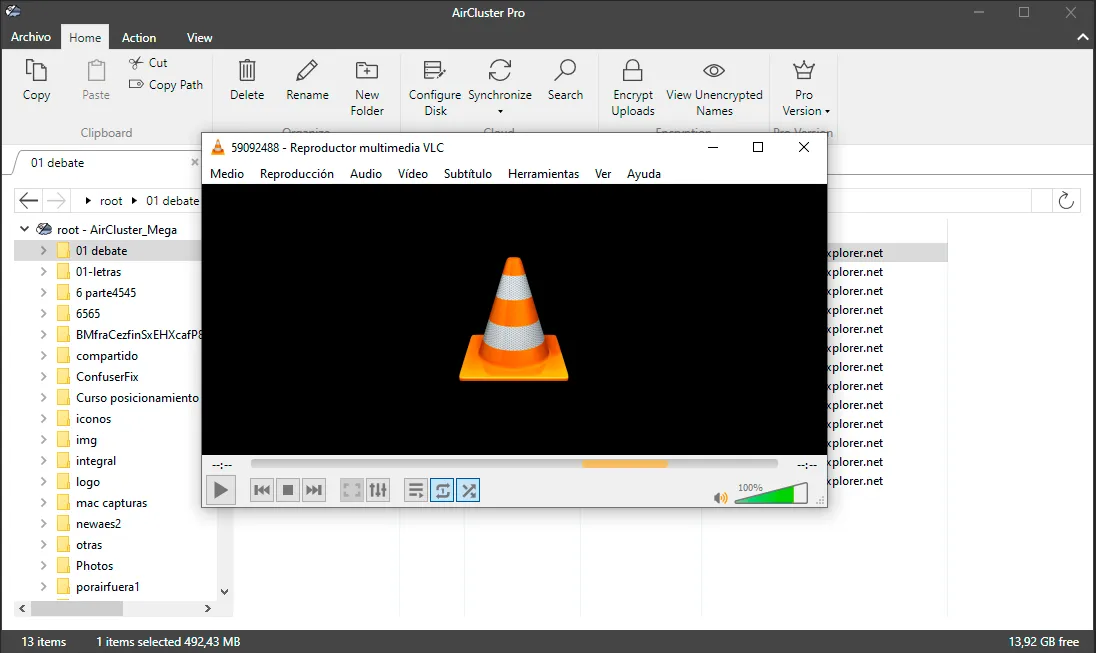Open VLC Vídeo menu
Image resolution: width=1096 pixels, height=653 pixels.
412,174
